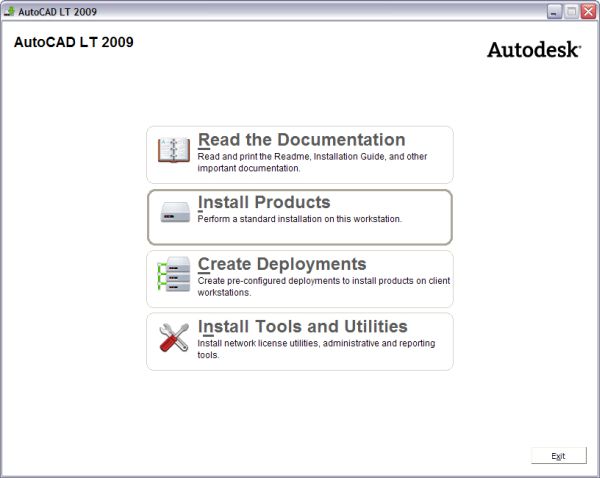Click 'Perform a standard installation' description text

300,219
